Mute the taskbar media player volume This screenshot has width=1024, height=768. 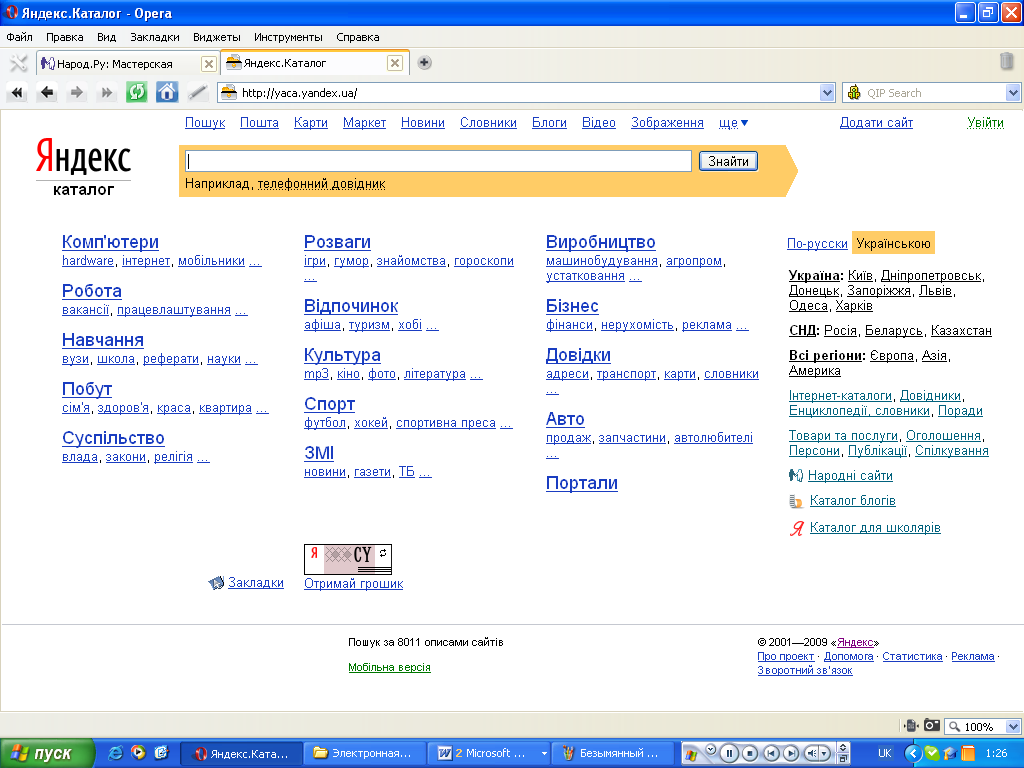[812, 753]
